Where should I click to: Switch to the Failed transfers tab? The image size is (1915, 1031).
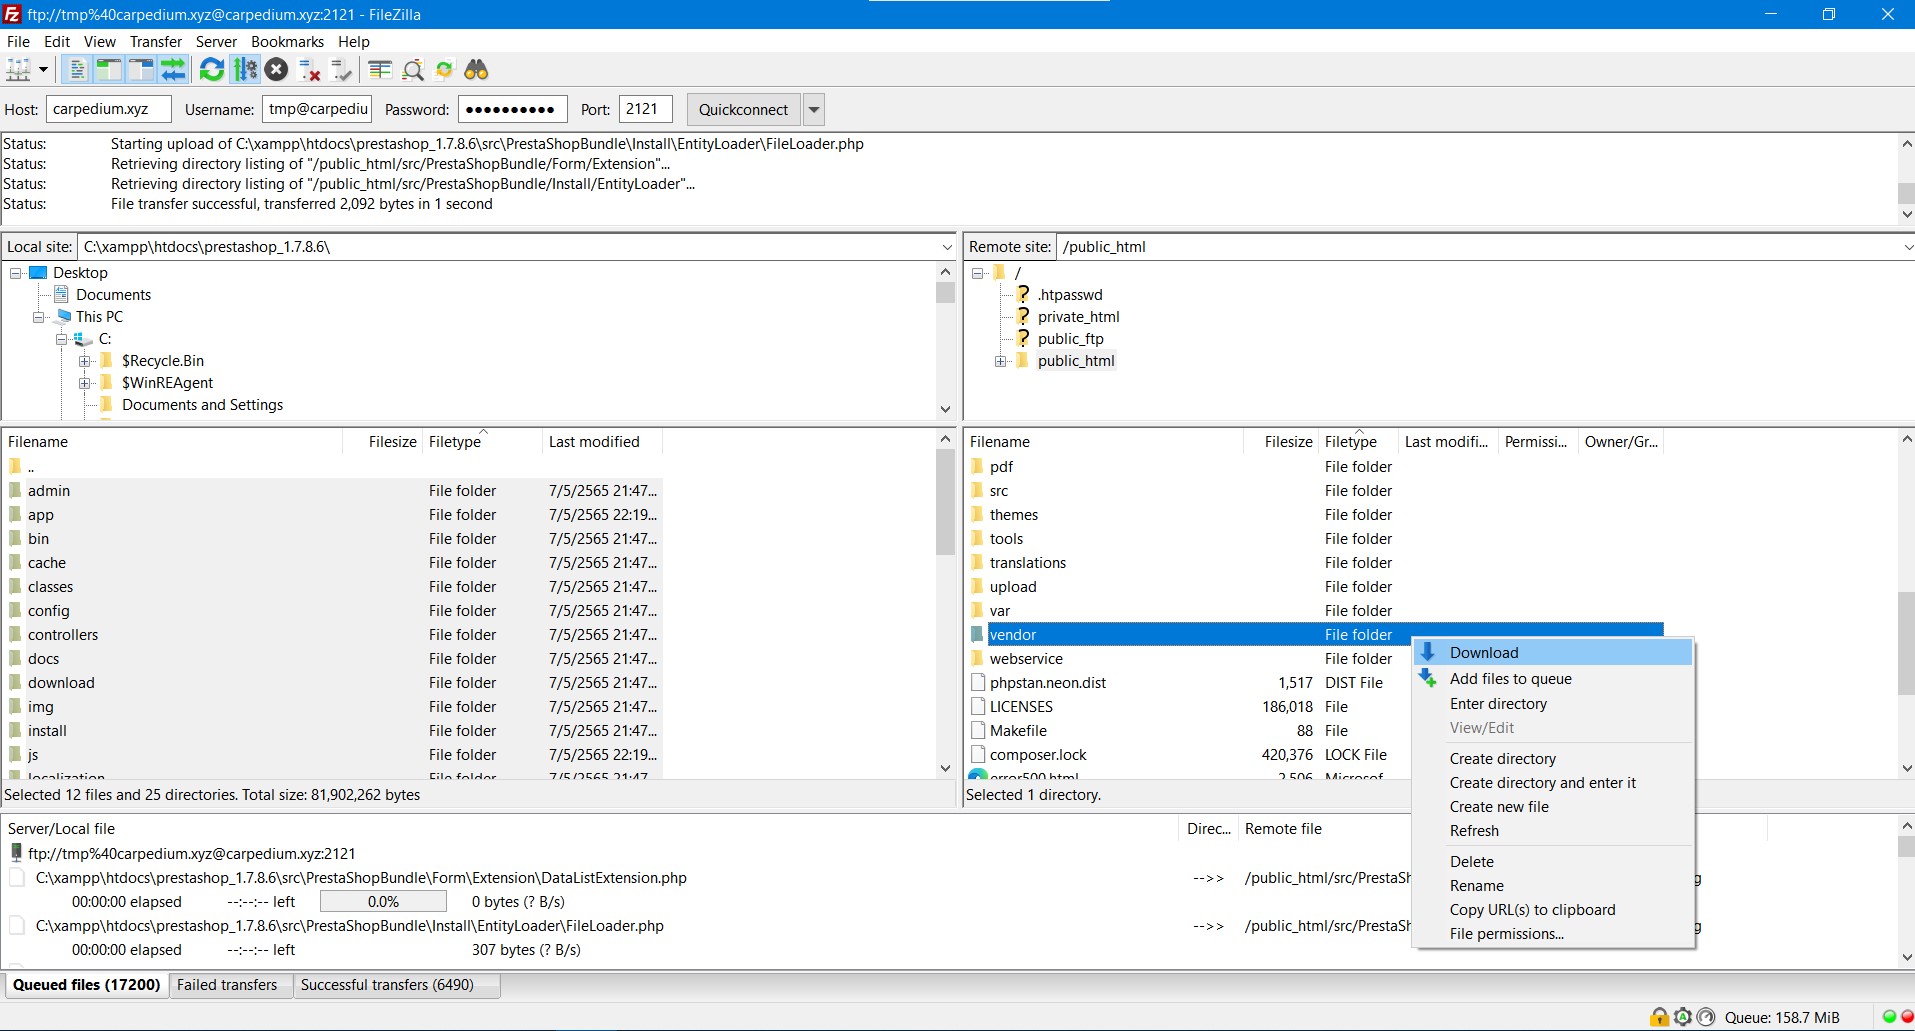pyautogui.click(x=227, y=985)
